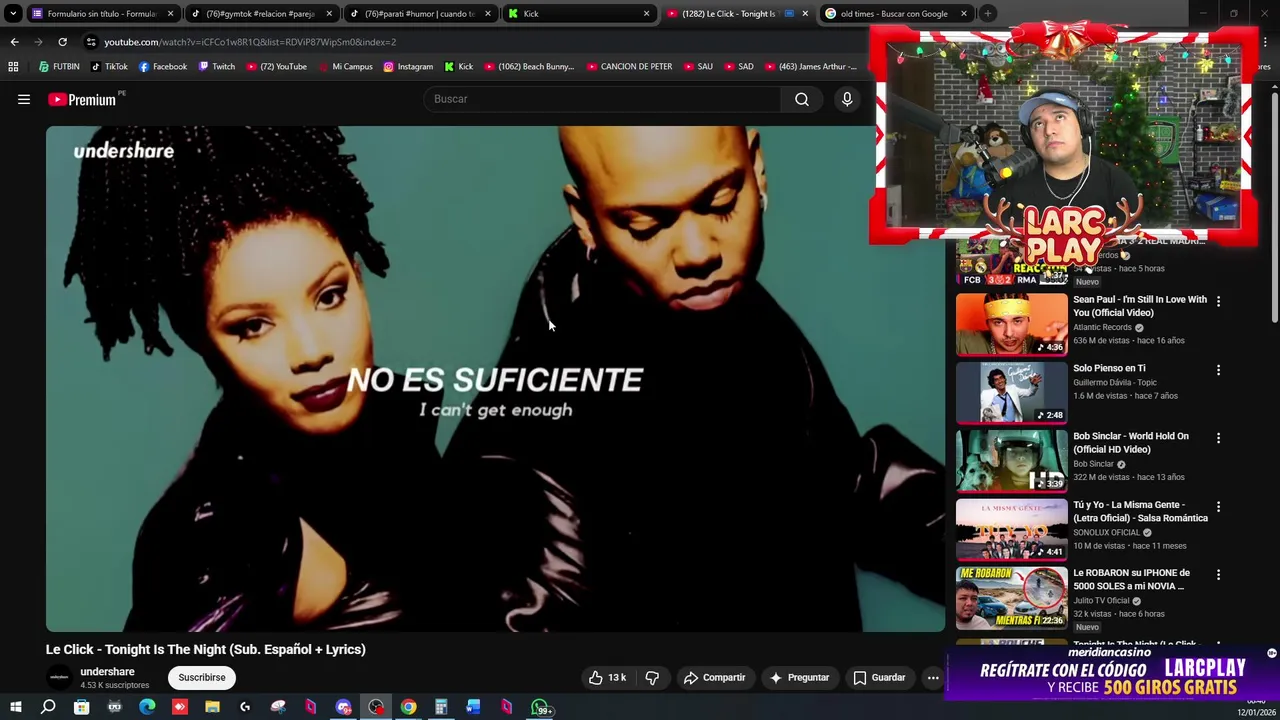Open the Instagram bookmark

[x=408, y=67]
